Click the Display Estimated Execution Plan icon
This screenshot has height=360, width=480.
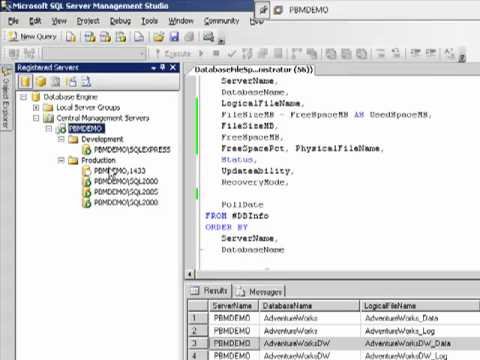pos(247,53)
